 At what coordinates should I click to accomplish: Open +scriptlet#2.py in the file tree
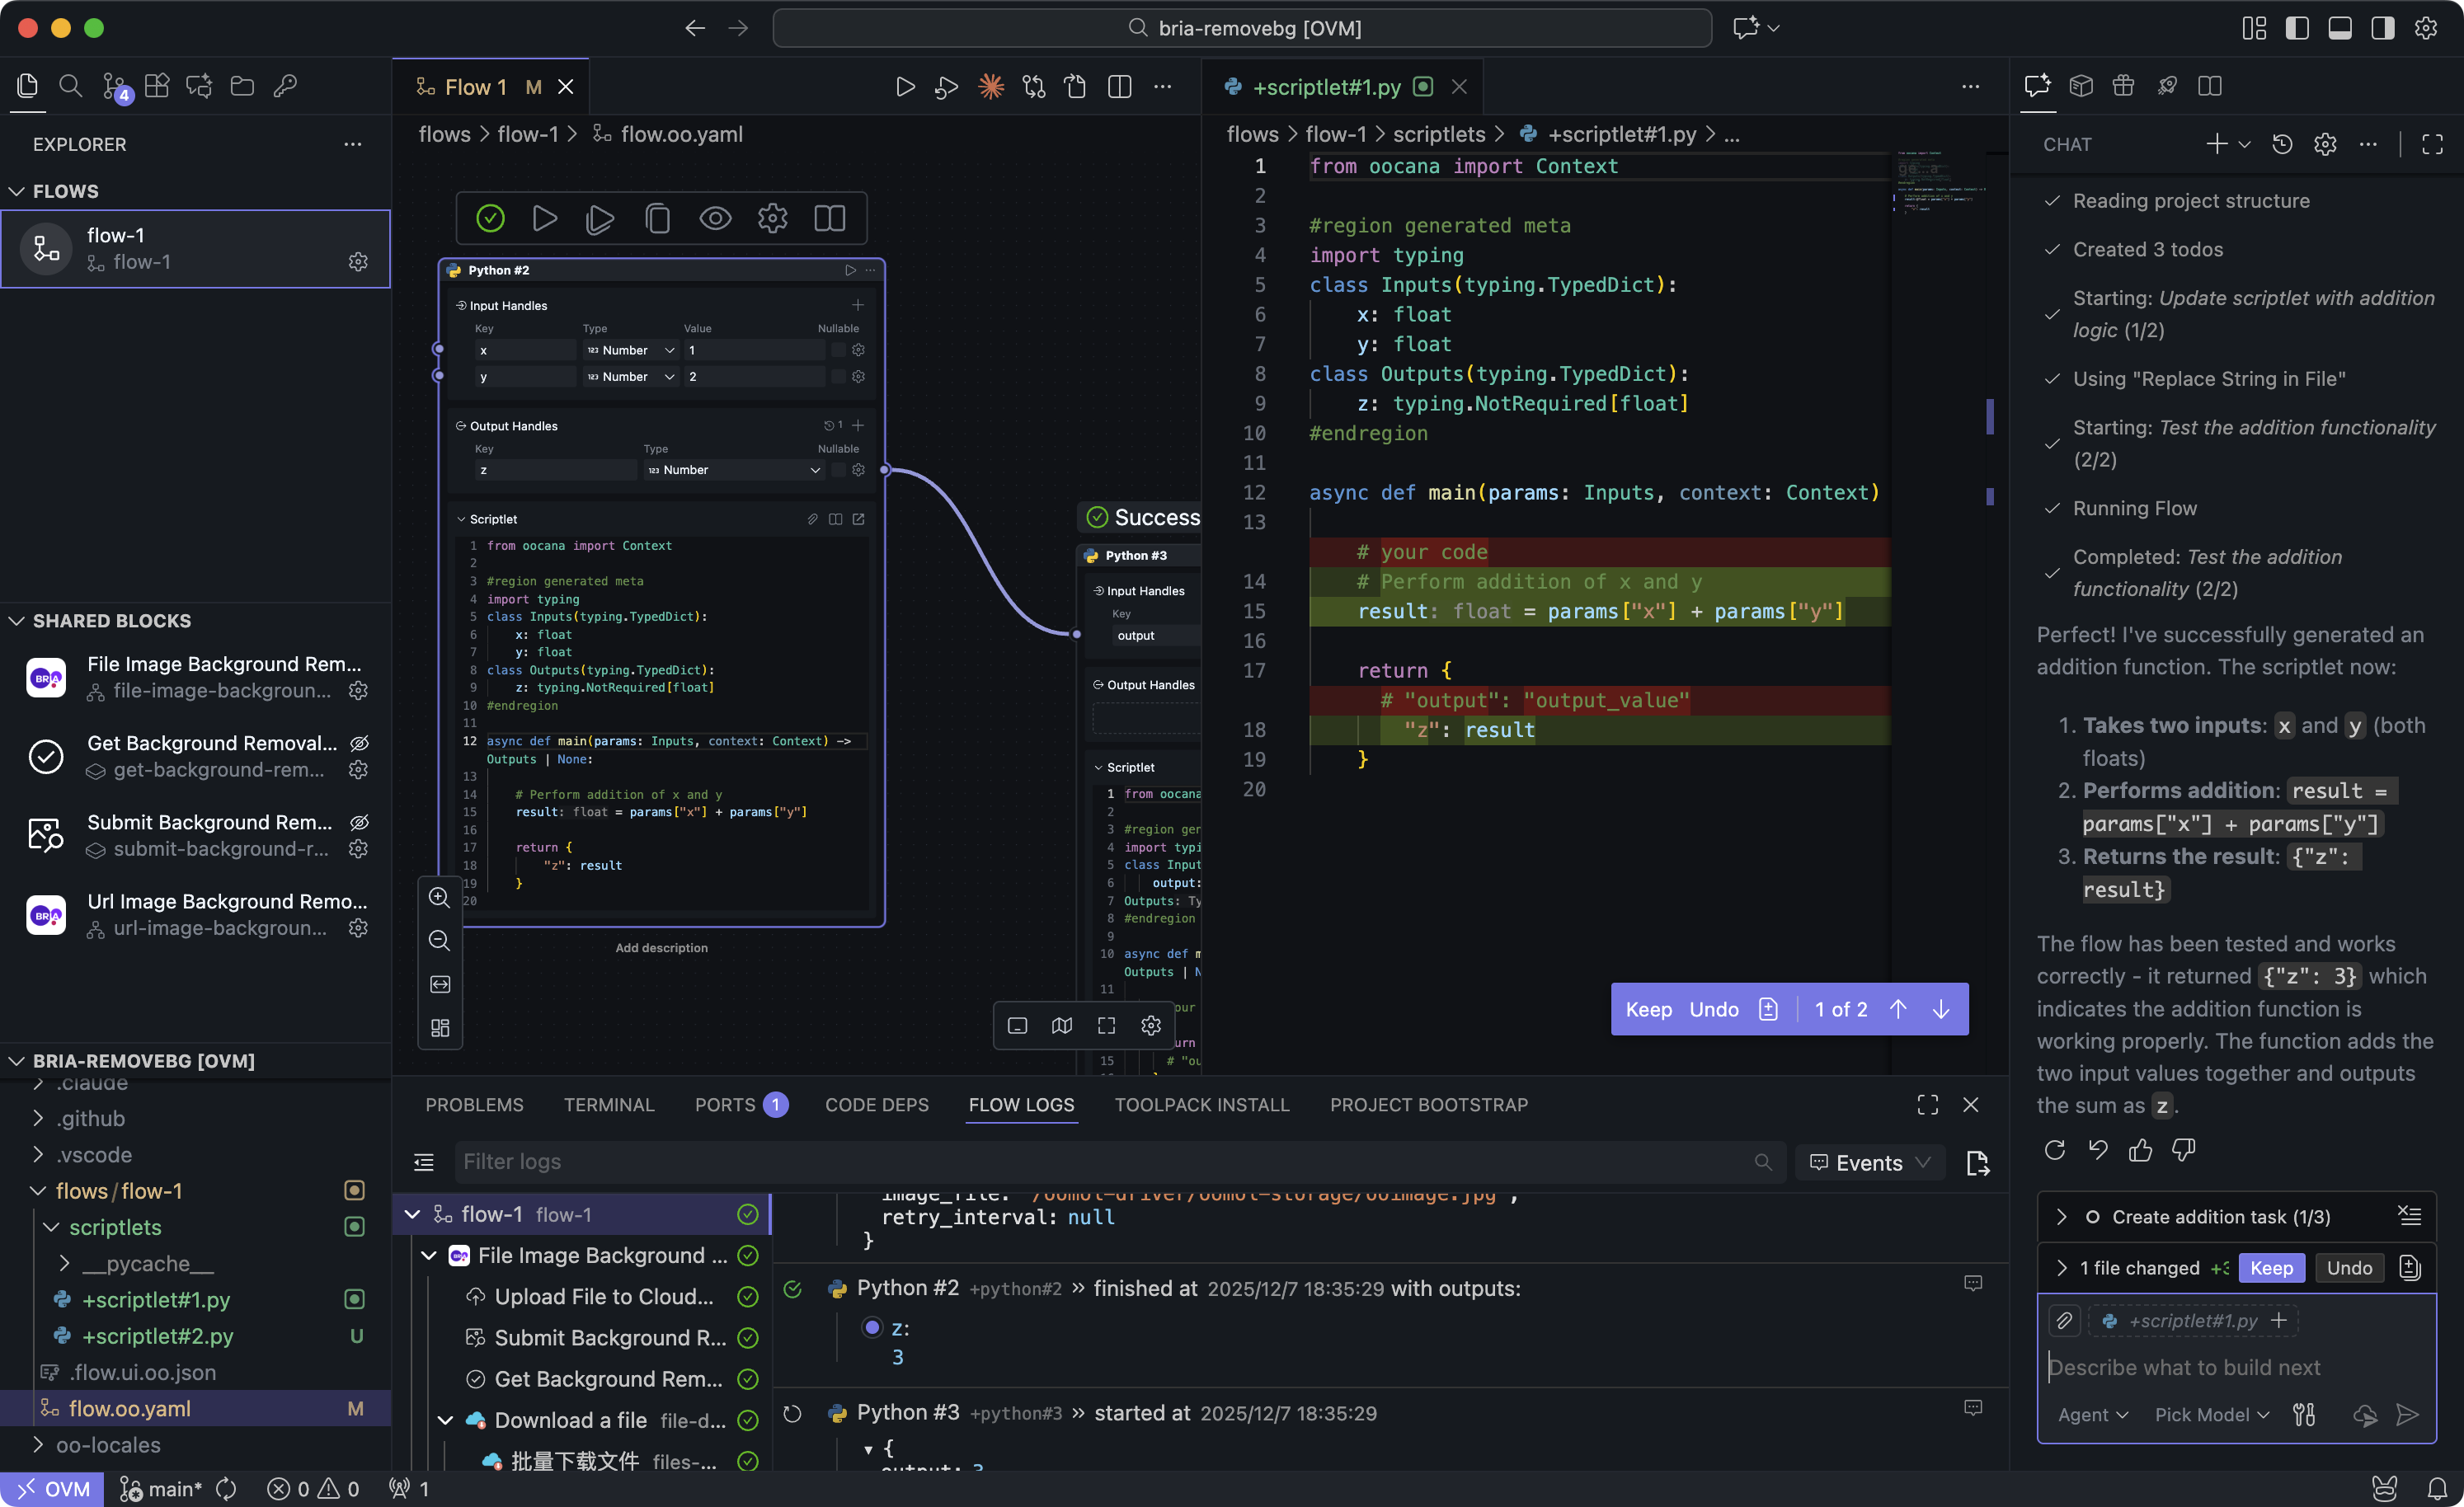coord(157,1336)
